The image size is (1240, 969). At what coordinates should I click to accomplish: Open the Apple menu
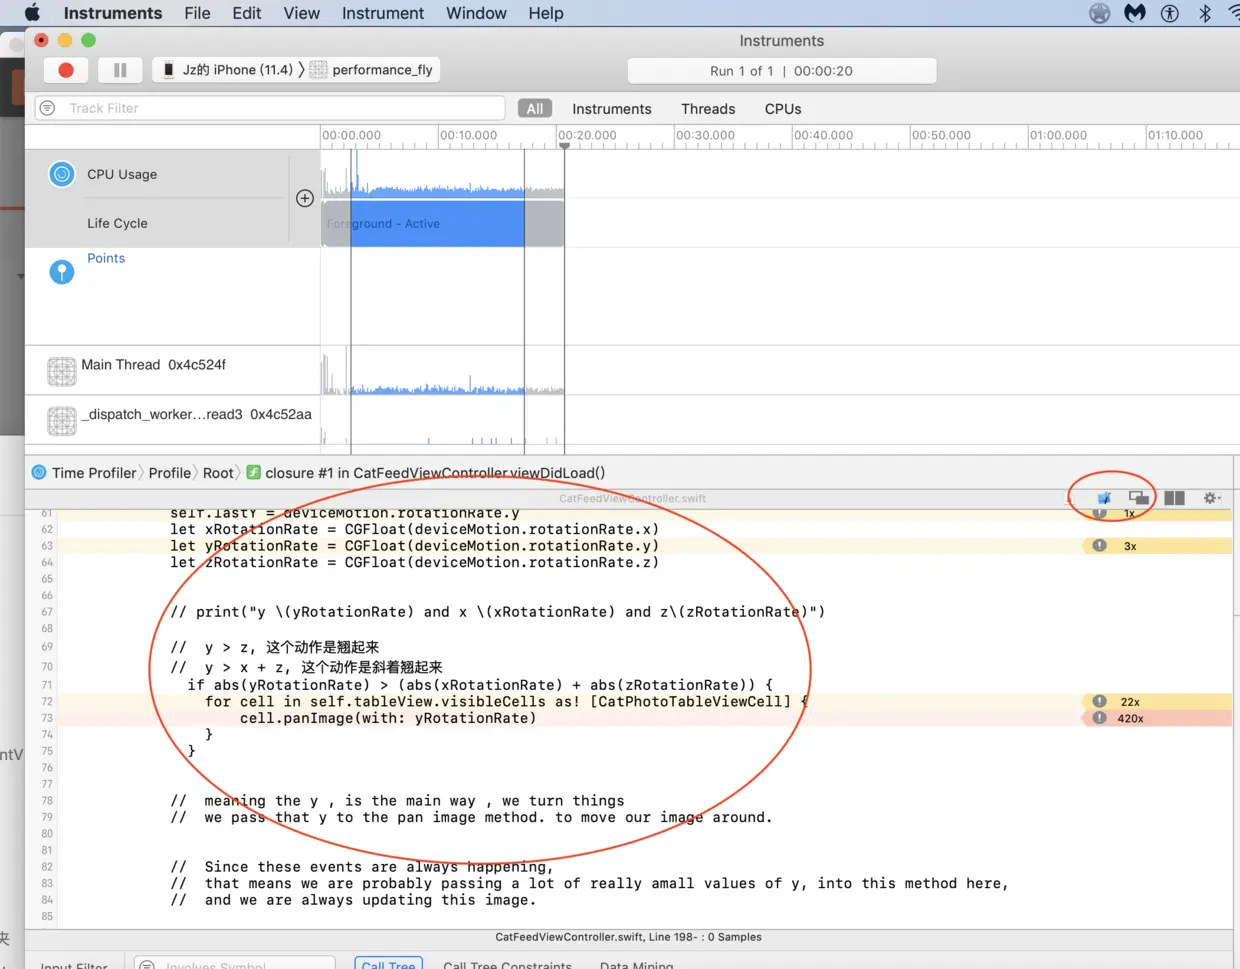pos(32,13)
